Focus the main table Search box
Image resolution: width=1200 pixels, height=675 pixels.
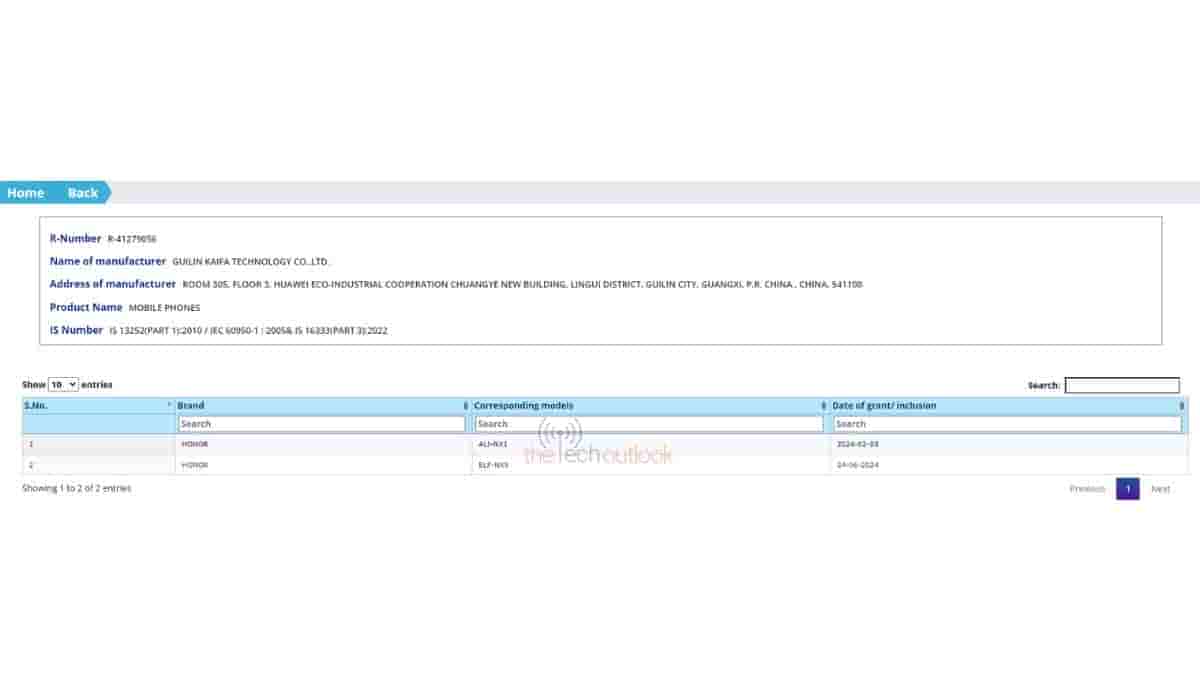pos(1121,385)
